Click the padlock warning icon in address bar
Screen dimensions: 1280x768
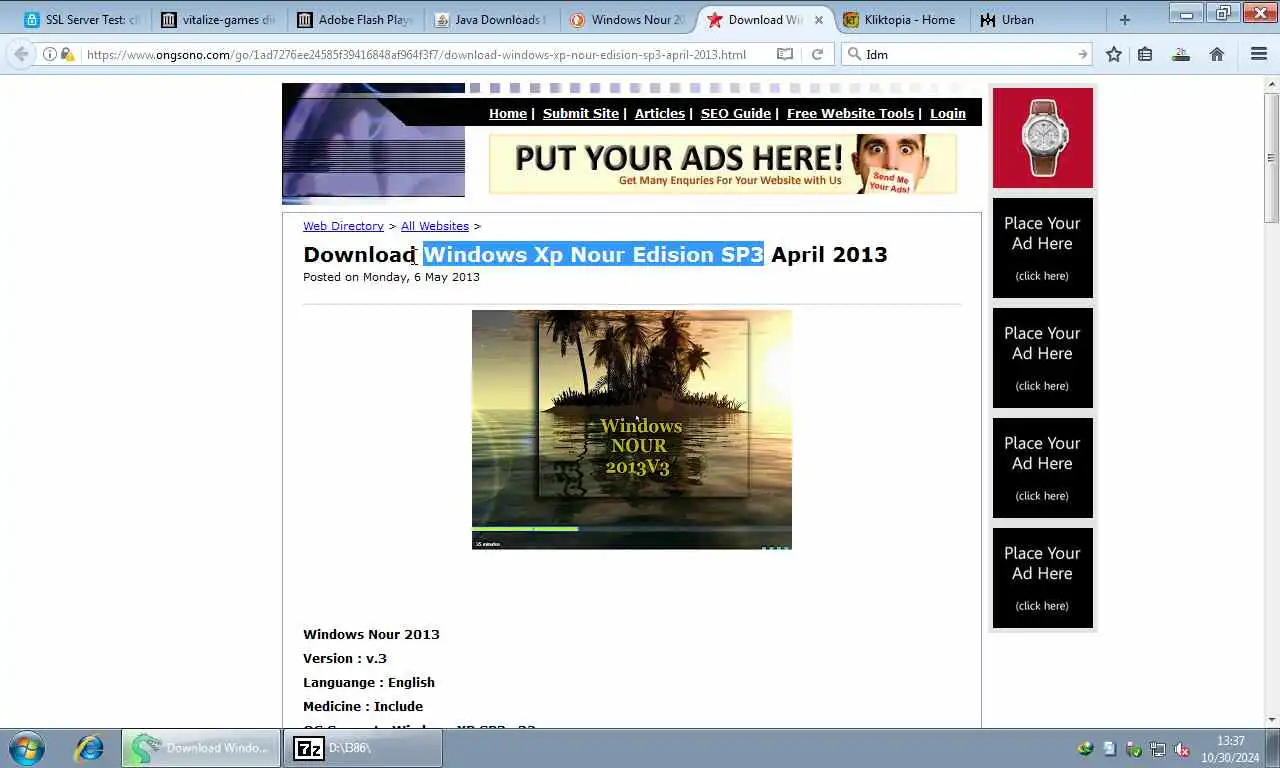[x=67, y=54]
